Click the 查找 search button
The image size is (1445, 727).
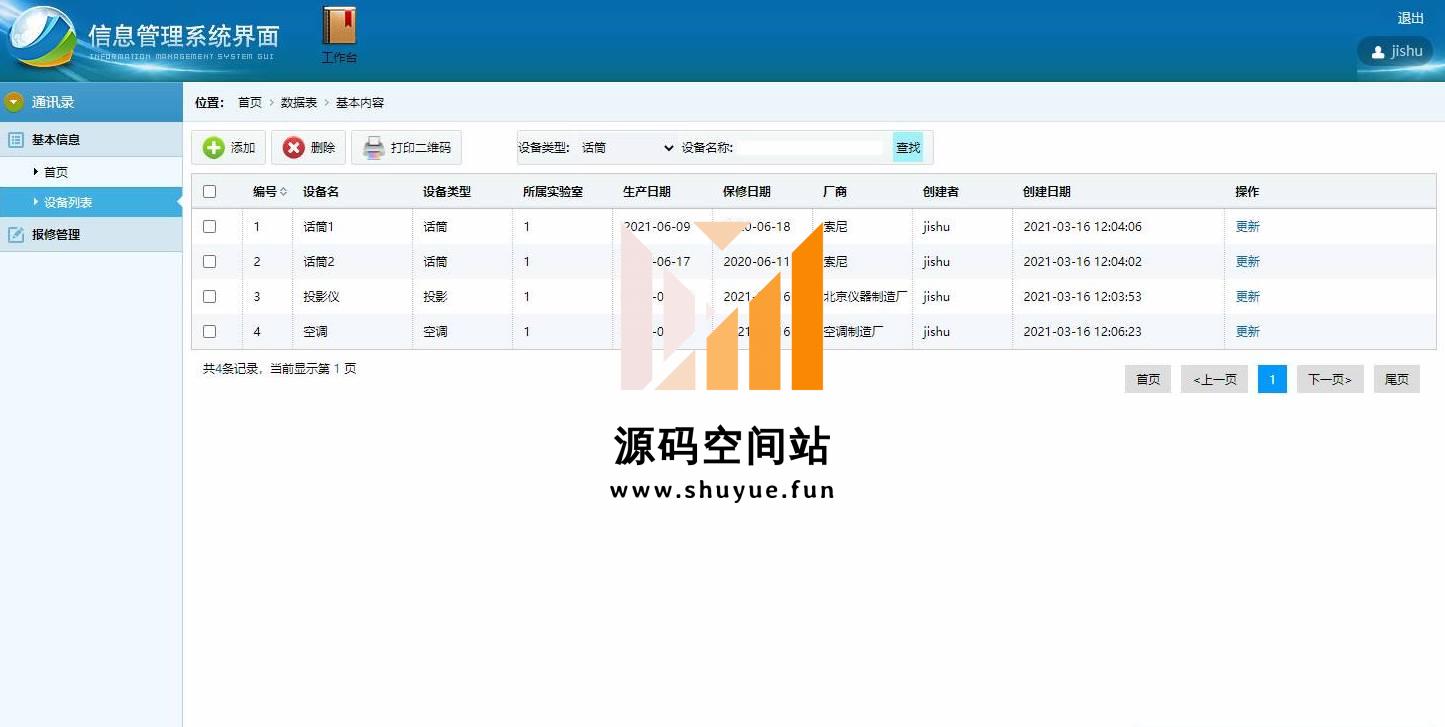[x=908, y=148]
